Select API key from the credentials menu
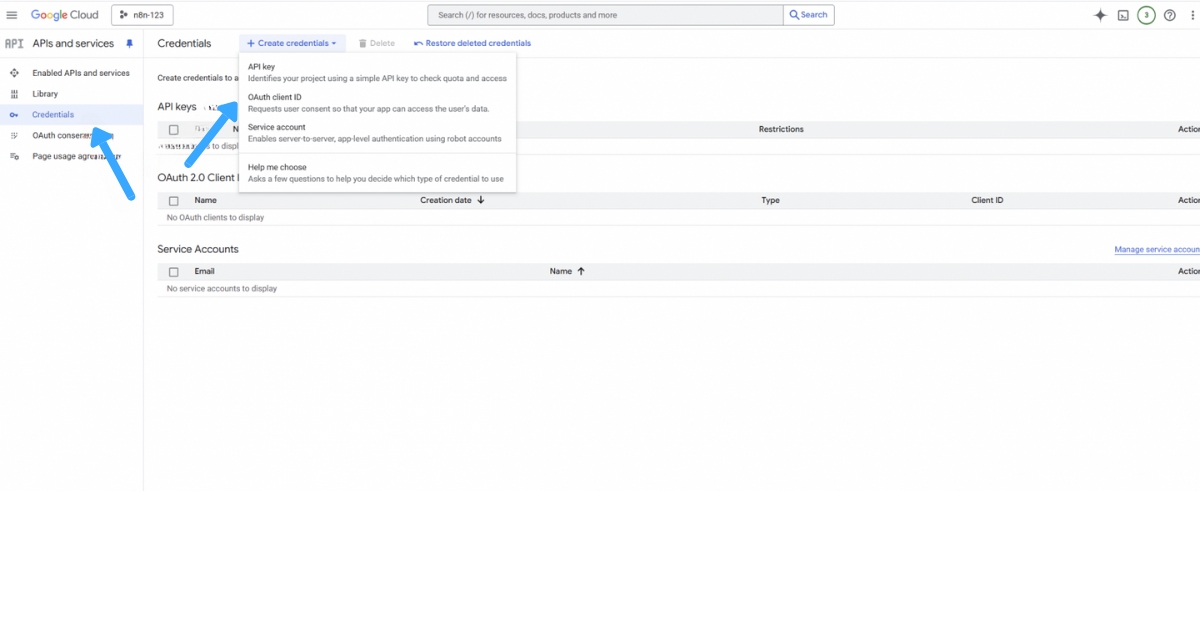The image size is (1200, 630). click(260, 66)
